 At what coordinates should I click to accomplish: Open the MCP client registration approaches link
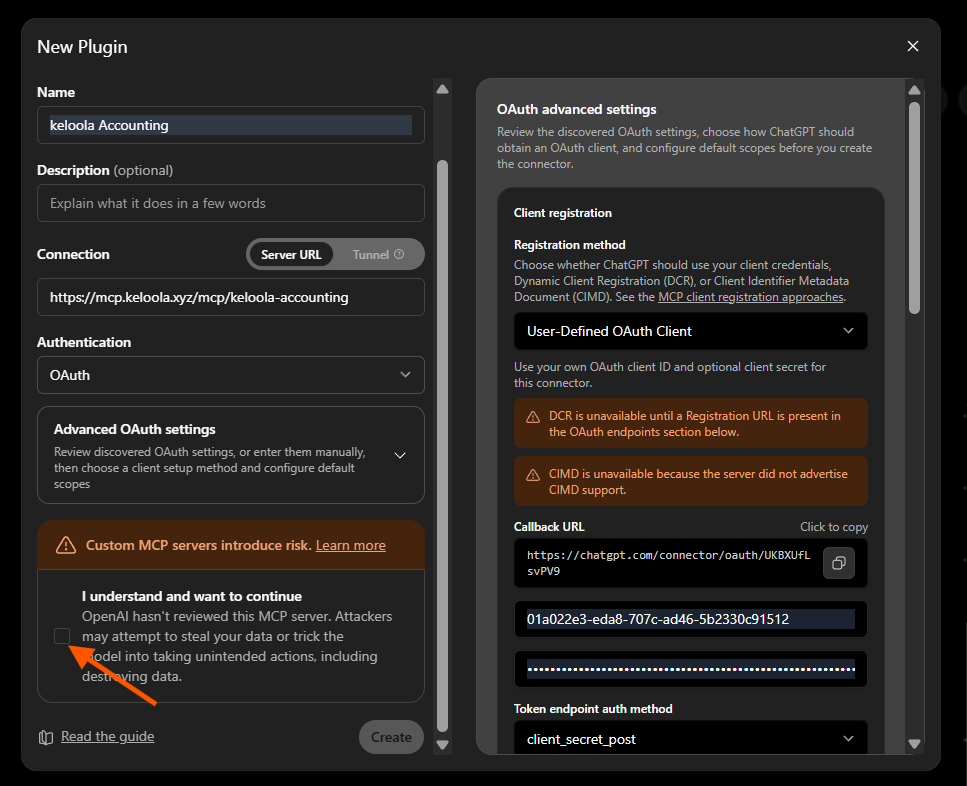(x=751, y=297)
